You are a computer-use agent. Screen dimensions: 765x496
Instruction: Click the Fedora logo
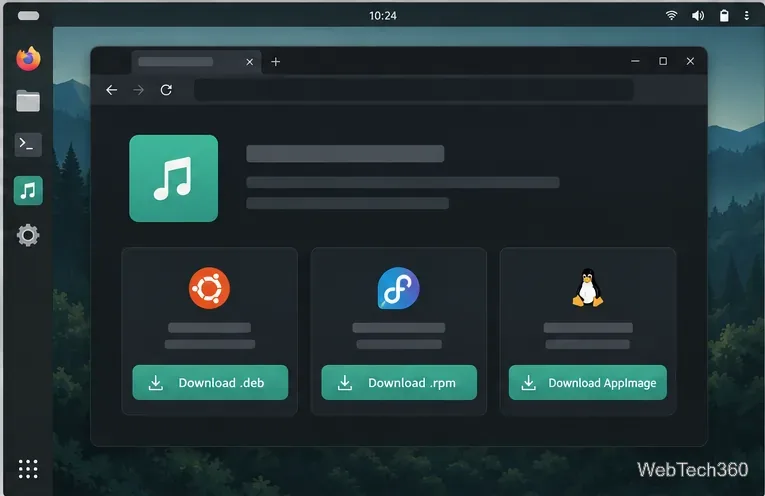pos(399,288)
